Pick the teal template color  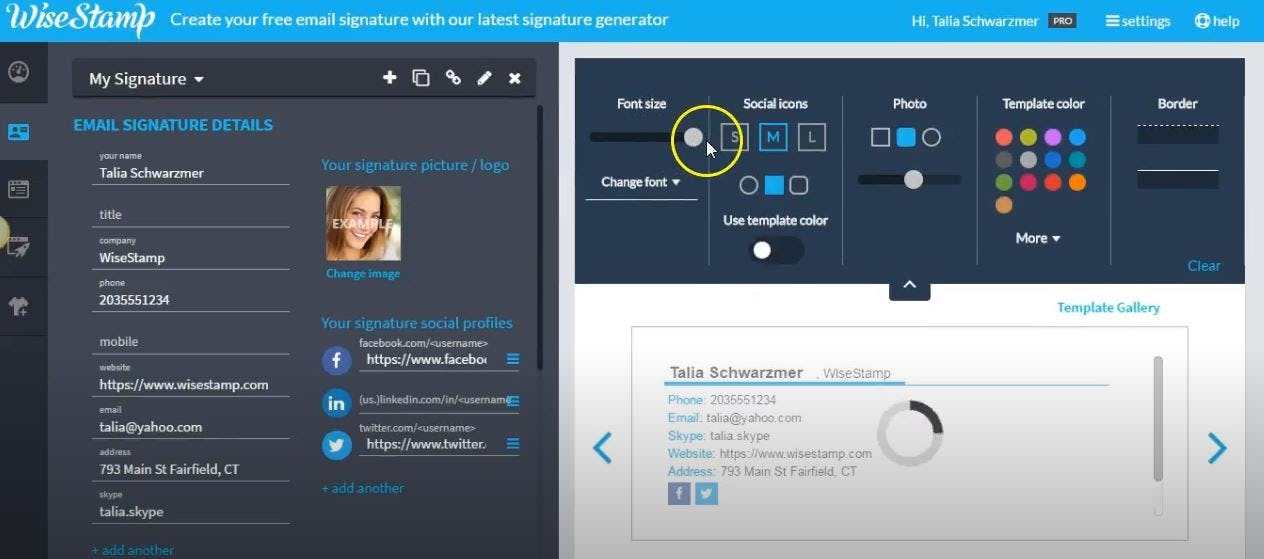[x=1077, y=159]
